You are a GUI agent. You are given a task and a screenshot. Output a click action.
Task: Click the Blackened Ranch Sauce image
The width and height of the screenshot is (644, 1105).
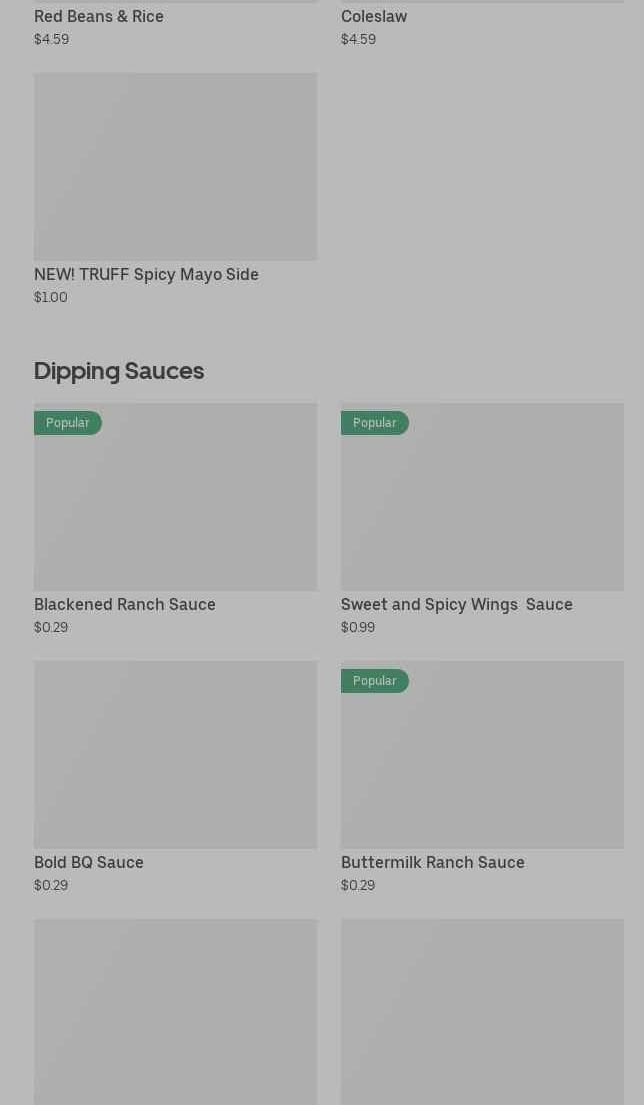point(175,506)
